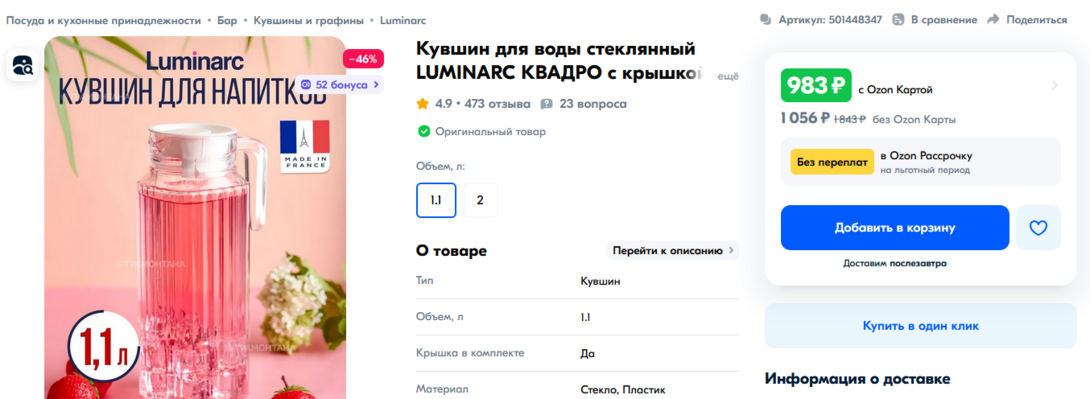Click the bonus coin icon in 52 бонуса

pyautogui.click(x=306, y=84)
